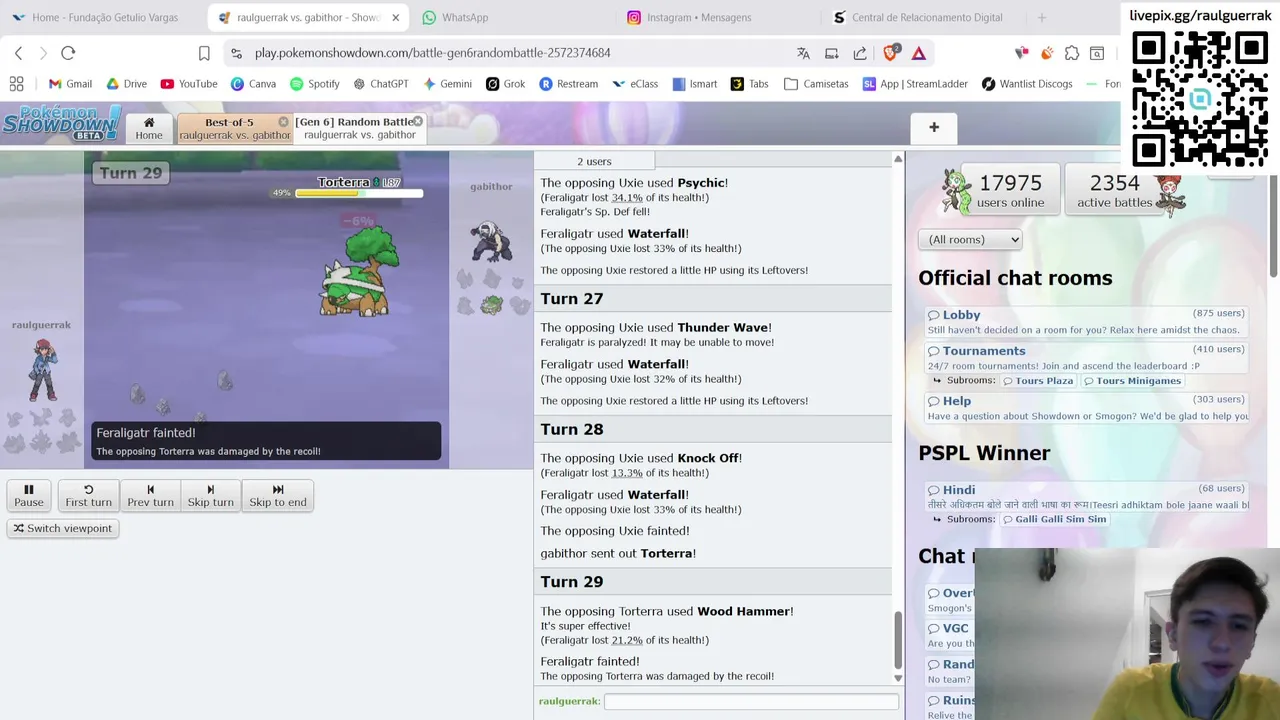This screenshot has height=720, width=1280.
Task: Focus the battle chat message field
Action: [751, 702]
